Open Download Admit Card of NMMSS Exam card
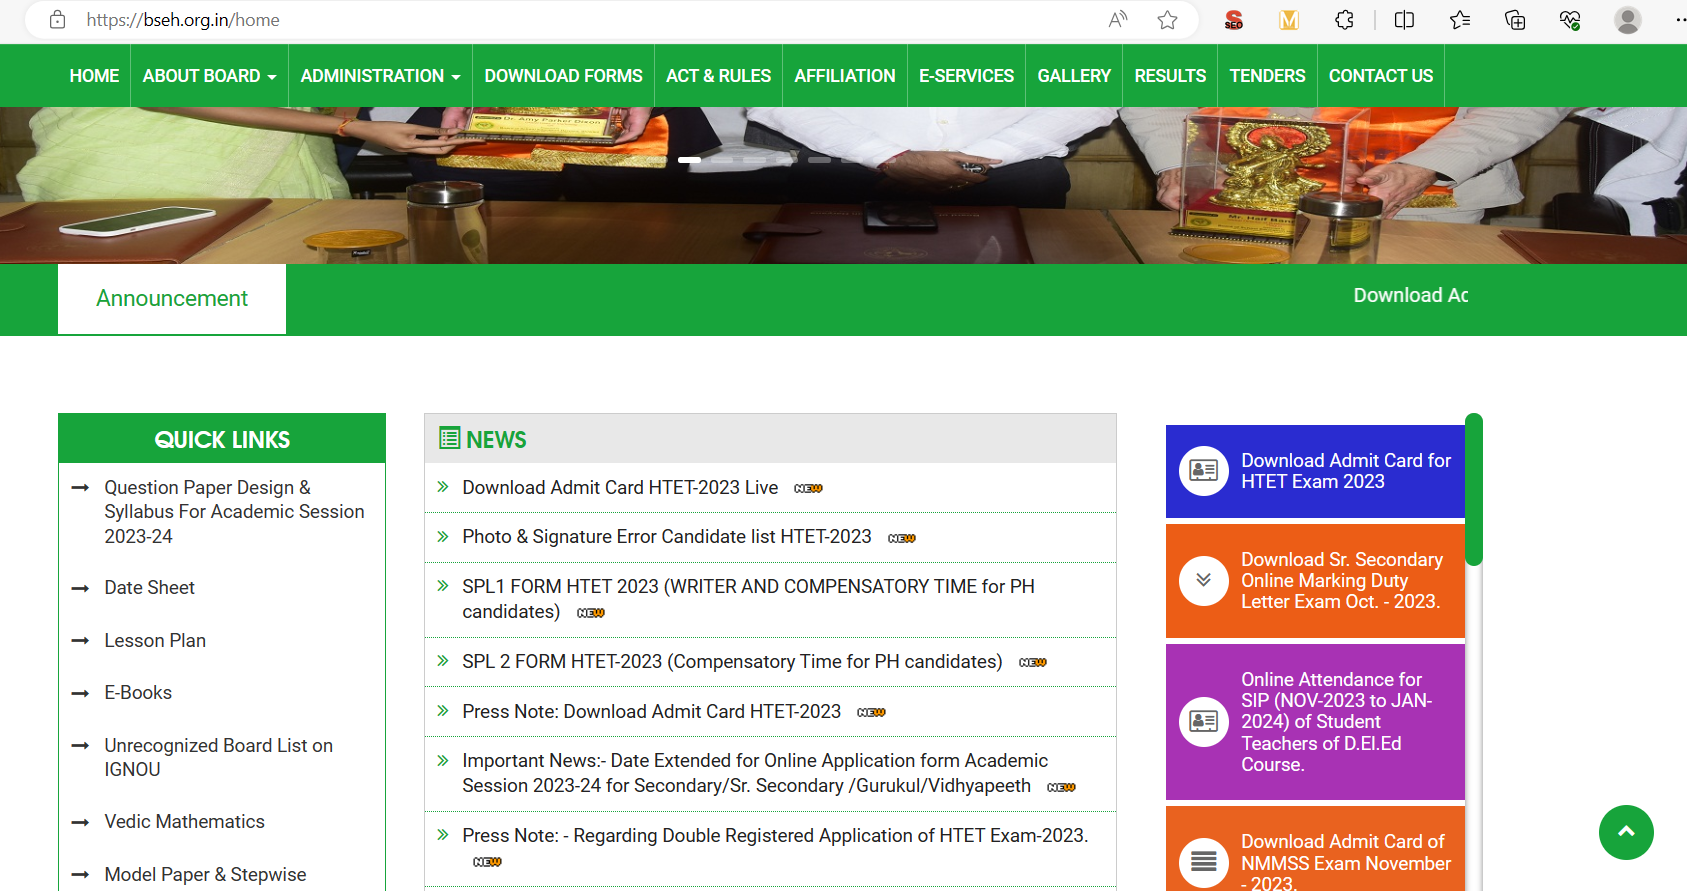 point(1315,849)
